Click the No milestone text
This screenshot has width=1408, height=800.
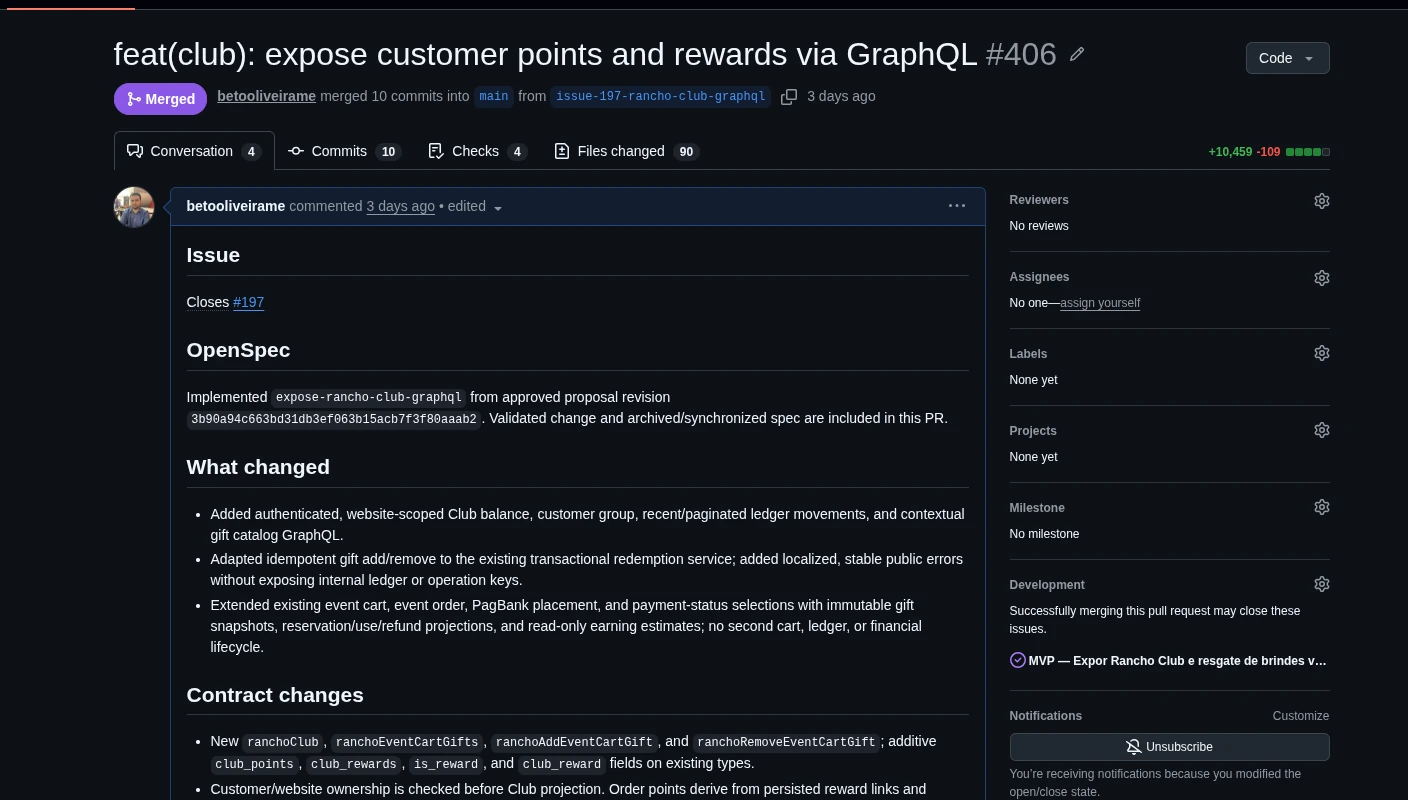(x=1044, y=534)
